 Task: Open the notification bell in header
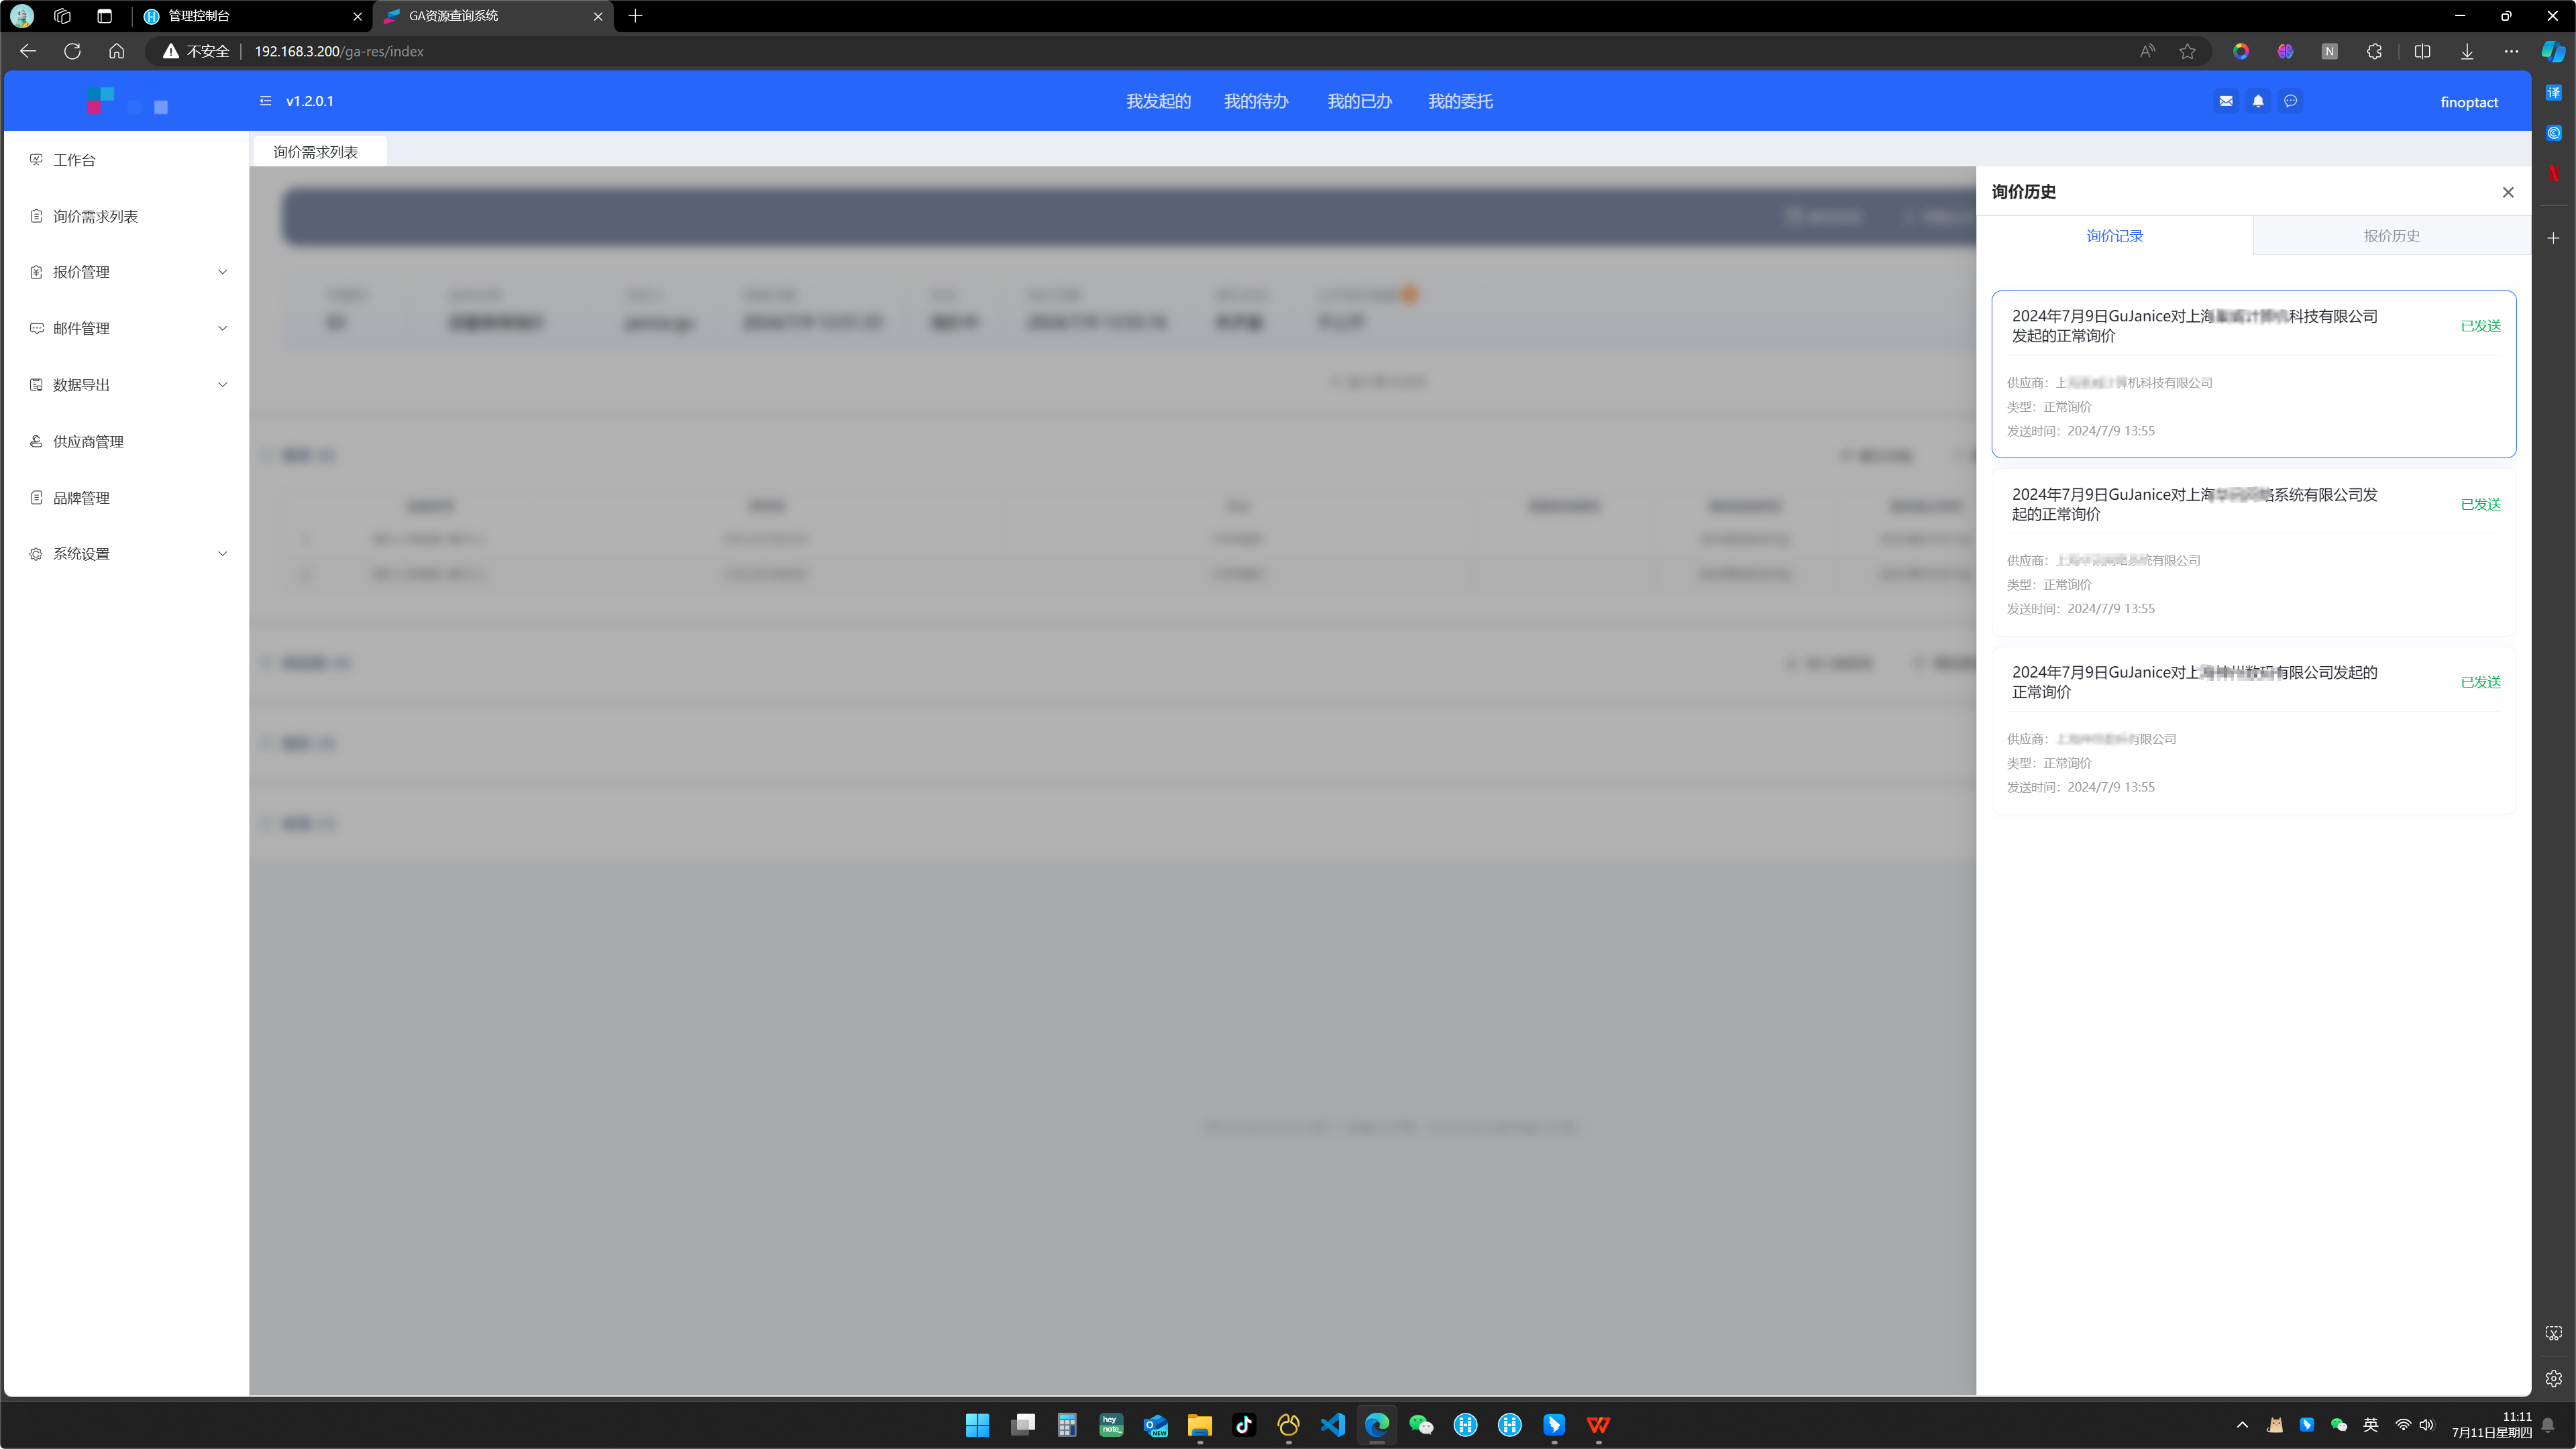click(2258, 101)
